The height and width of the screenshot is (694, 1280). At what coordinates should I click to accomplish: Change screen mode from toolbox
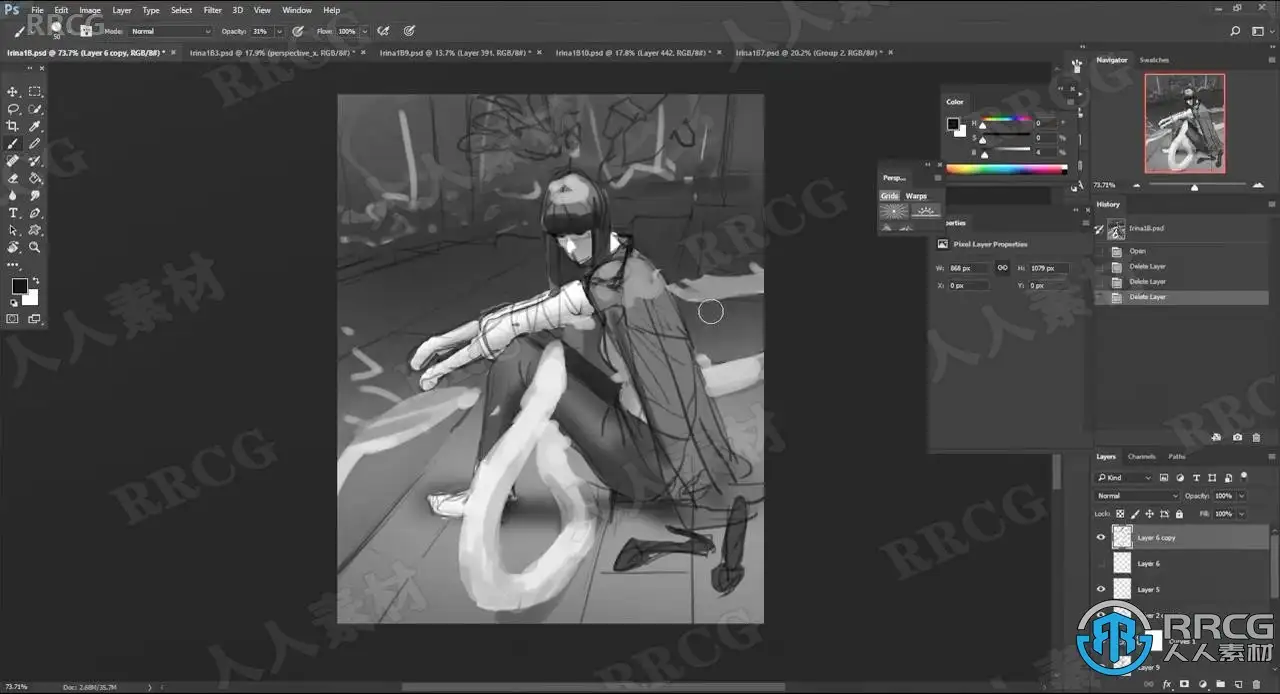click(35, 319)
